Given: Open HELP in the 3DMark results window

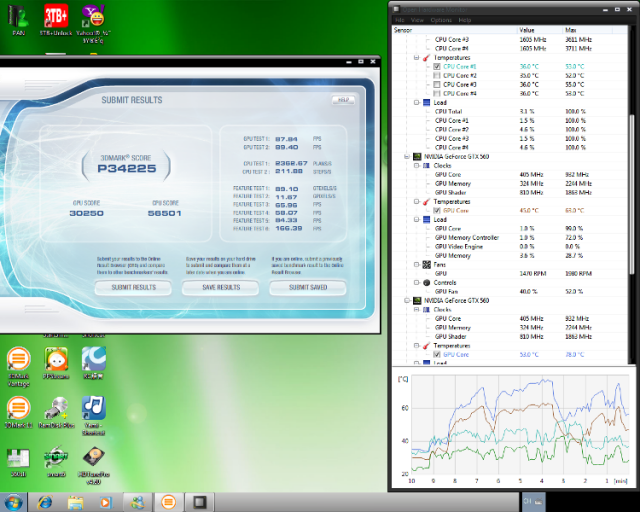Looking at the screenshot, I should coord(343,100).
